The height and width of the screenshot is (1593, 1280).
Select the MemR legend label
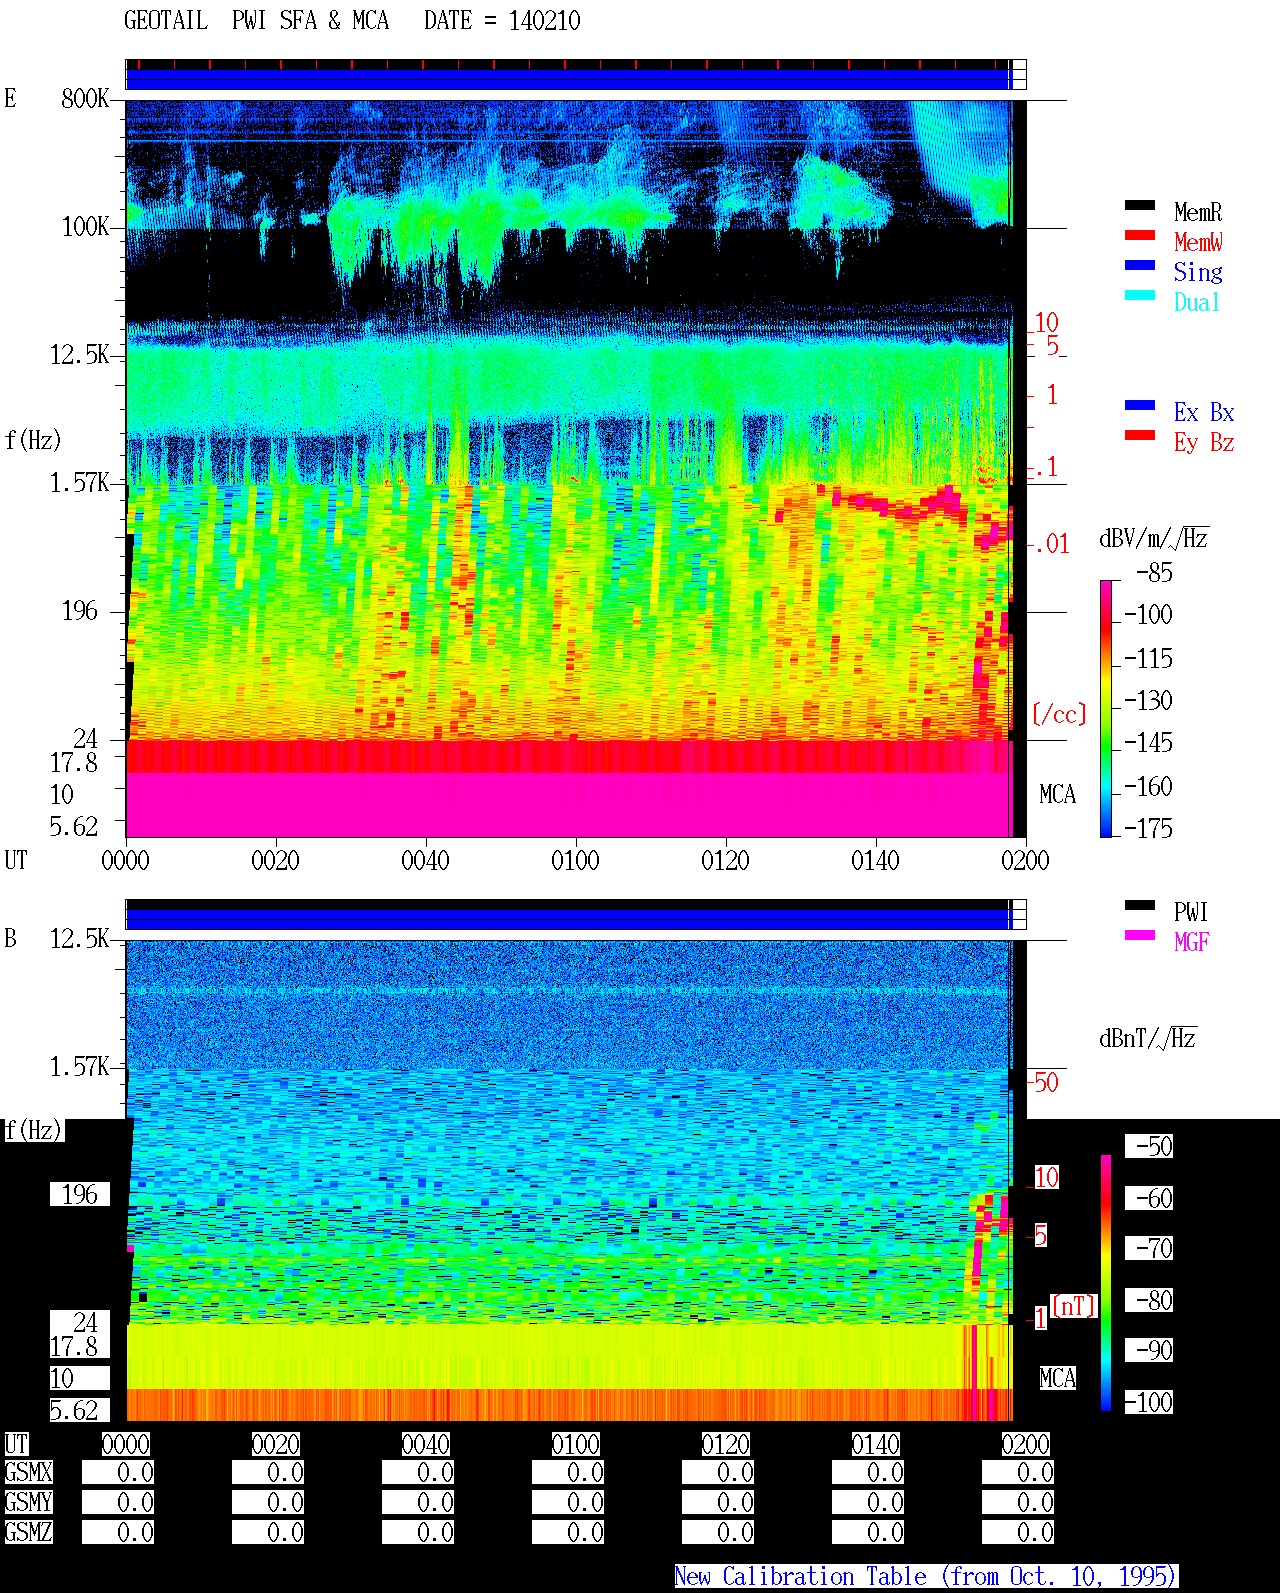click(1198, 212)
